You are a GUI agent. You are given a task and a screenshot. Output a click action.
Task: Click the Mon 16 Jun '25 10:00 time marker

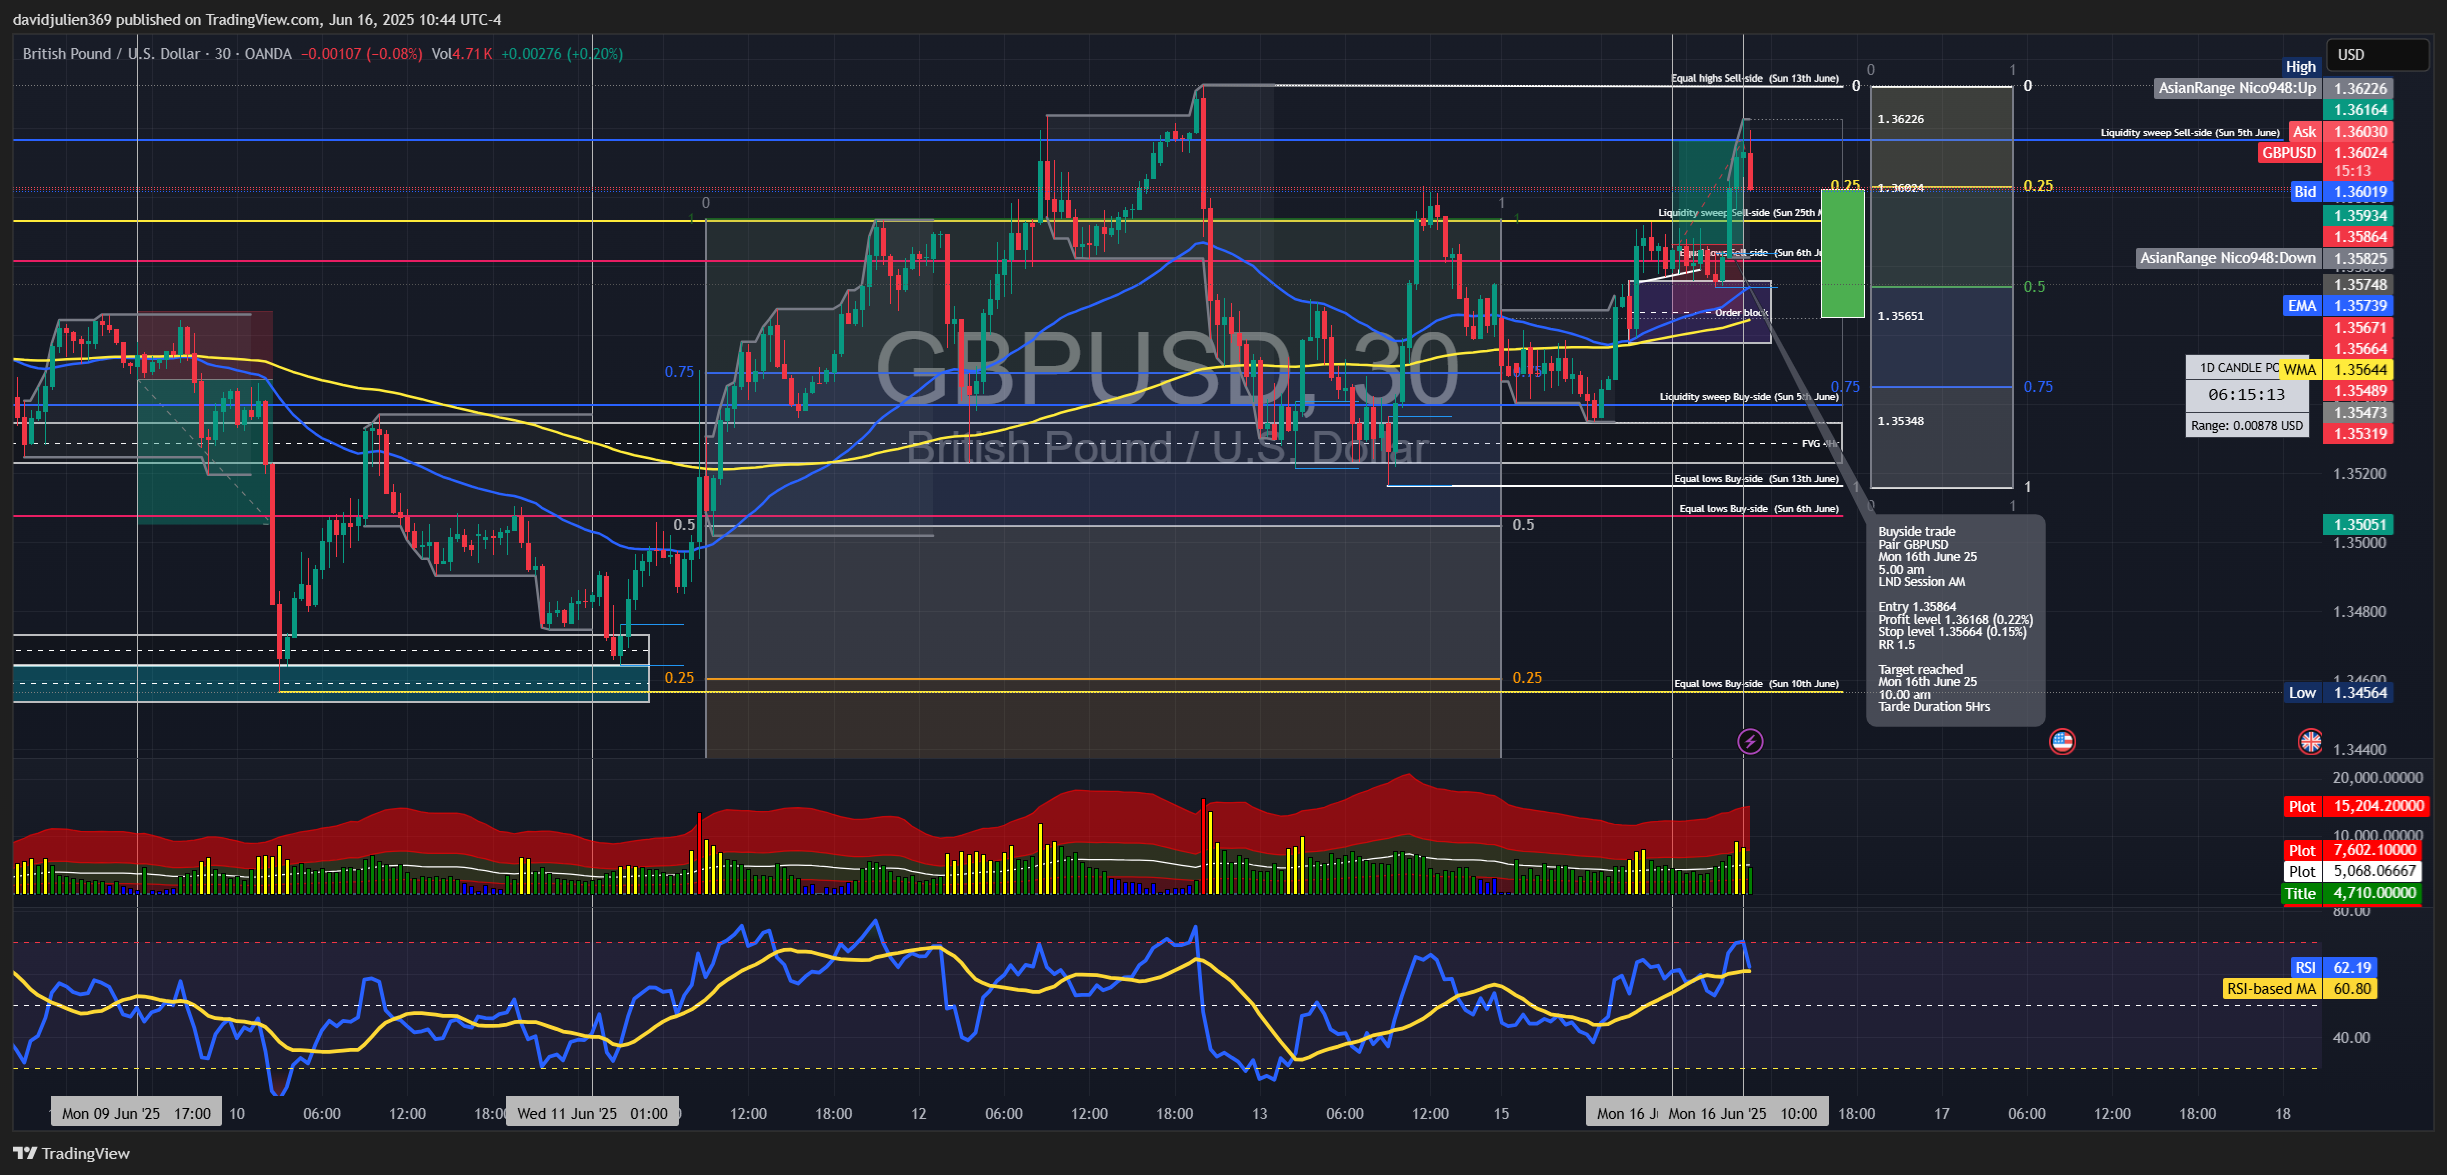pyautogui.click(x=1743, y=1114)
